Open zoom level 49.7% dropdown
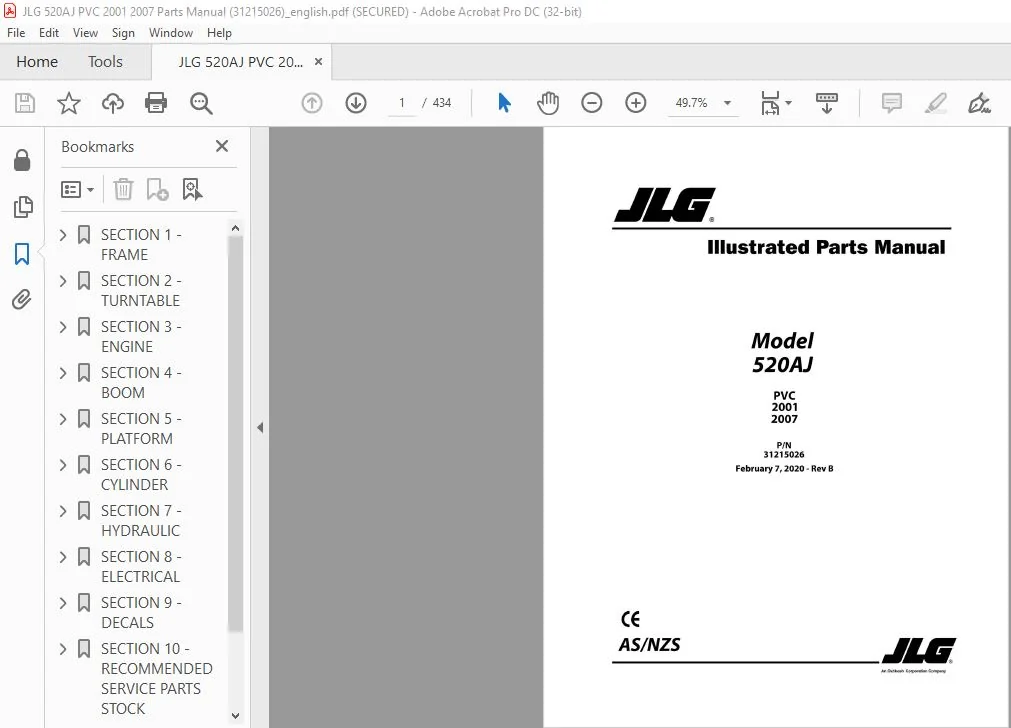 click(x=727, y=103)
